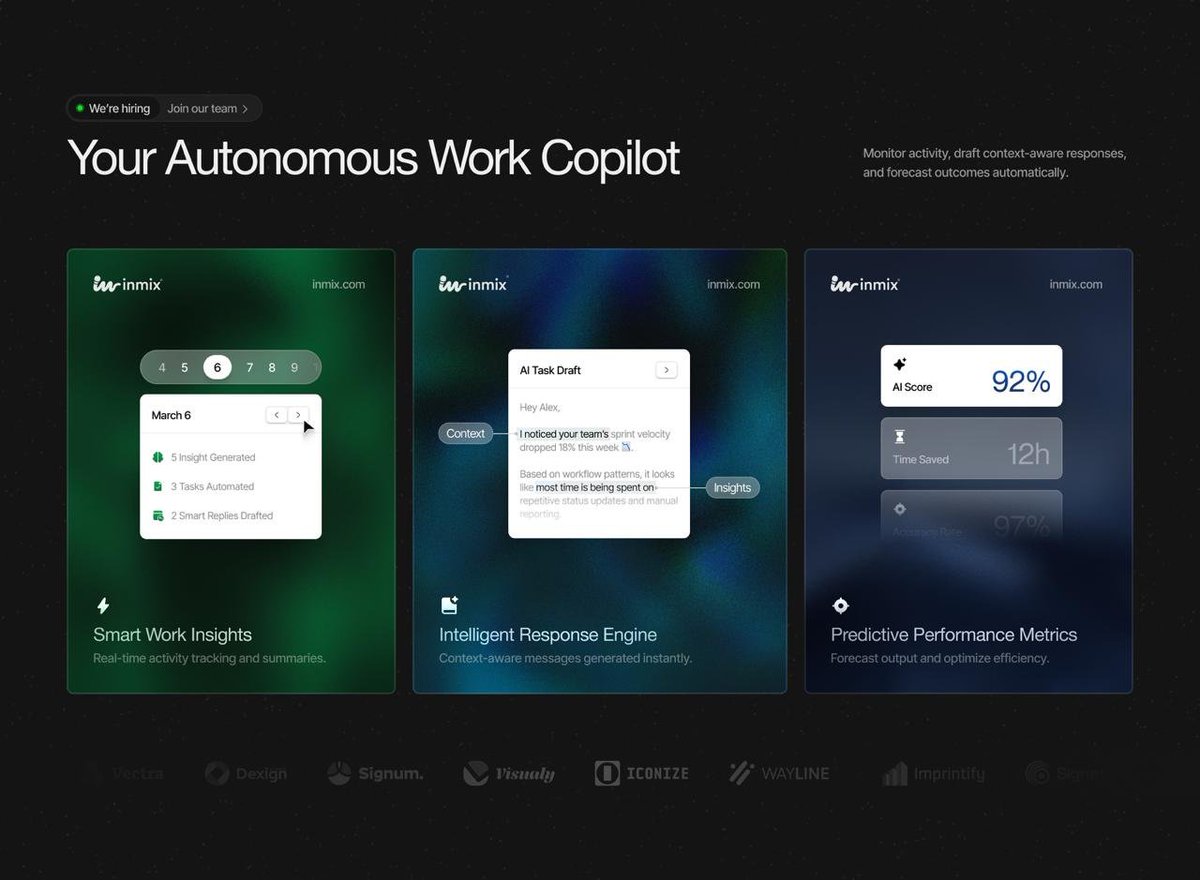
Task: Click the Hey Alex greeting line
Action: click(x=540, y=407)
